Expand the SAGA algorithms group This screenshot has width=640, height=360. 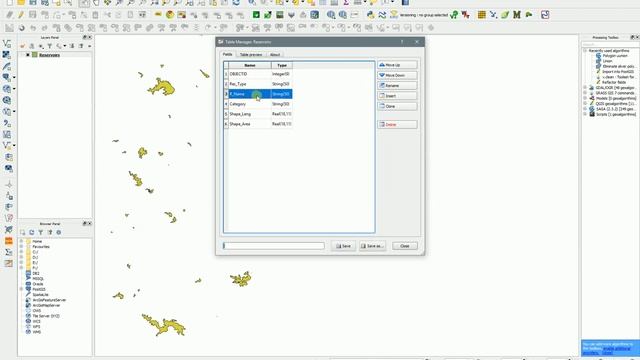(x=585, y=109)
